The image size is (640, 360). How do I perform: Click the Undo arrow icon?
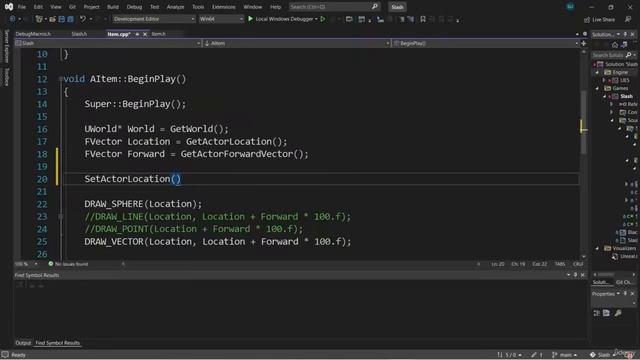point(83,19)
